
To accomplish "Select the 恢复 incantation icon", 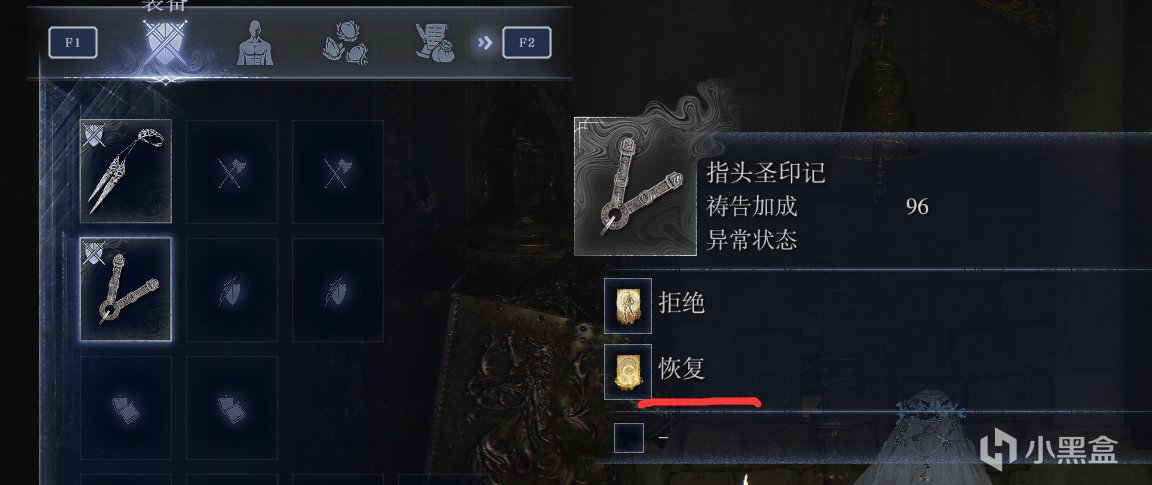I will (x=628, y=371).
